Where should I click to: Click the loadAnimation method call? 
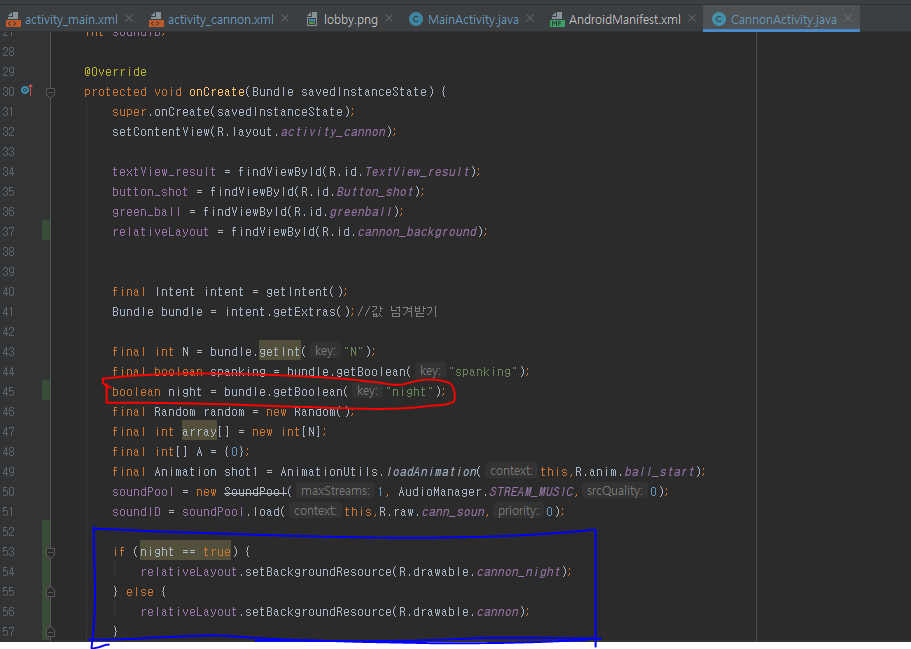(432, 472)
